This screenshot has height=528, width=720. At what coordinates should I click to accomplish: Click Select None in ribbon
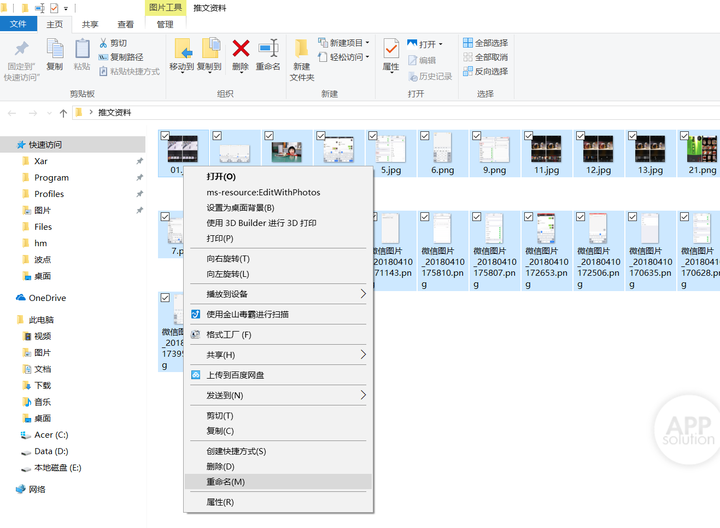485,57
